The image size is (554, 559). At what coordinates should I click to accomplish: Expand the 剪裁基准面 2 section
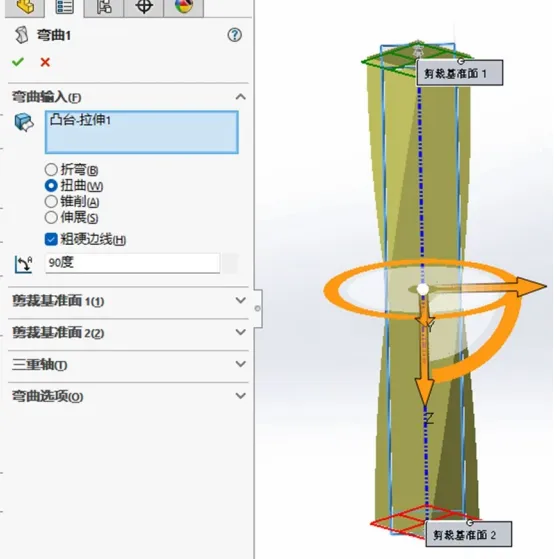point(241,332)
